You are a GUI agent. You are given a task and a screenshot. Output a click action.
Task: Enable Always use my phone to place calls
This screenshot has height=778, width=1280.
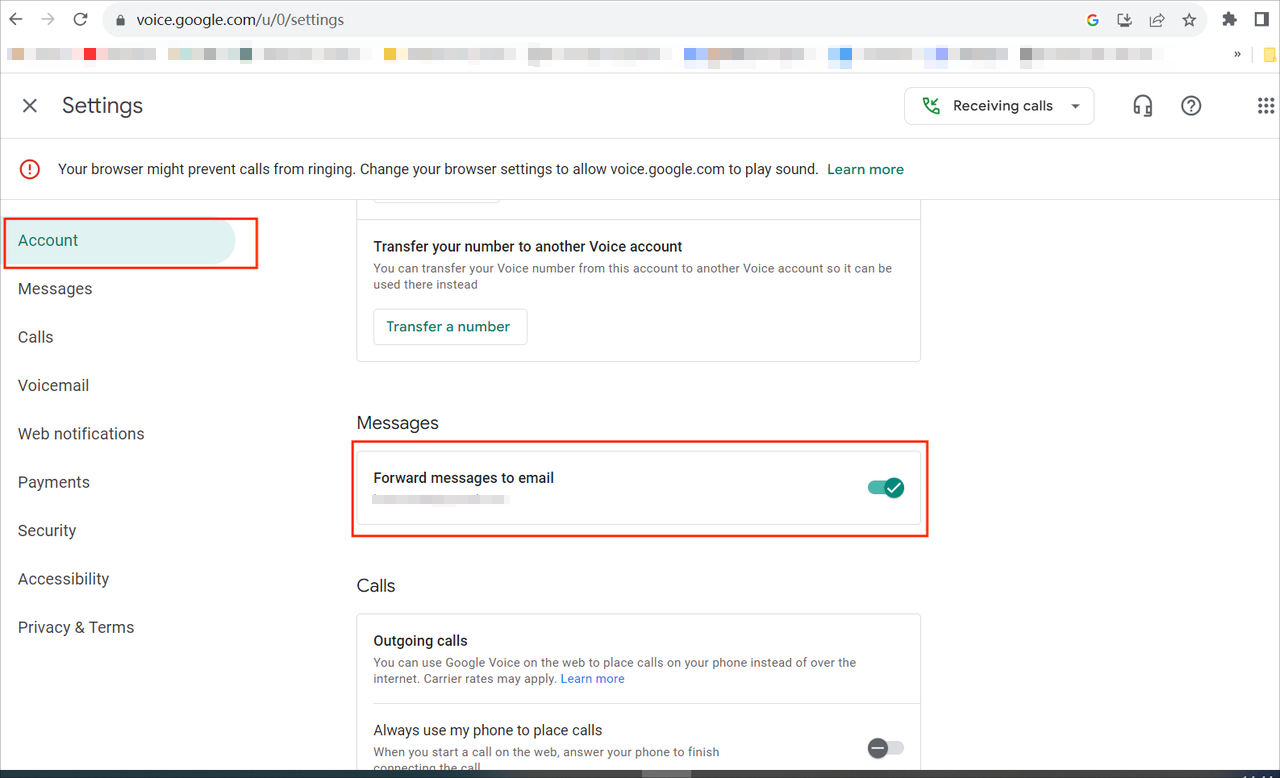(x=885, y=748)
